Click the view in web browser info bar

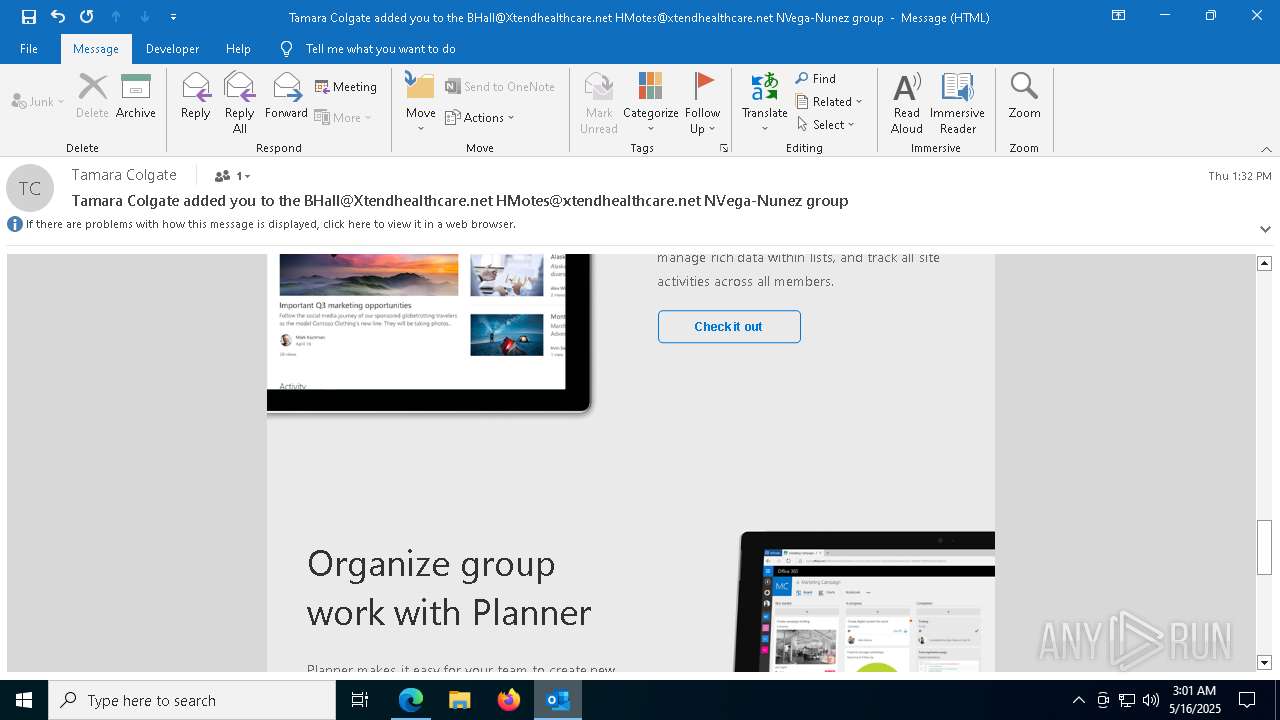coord(270,224)
